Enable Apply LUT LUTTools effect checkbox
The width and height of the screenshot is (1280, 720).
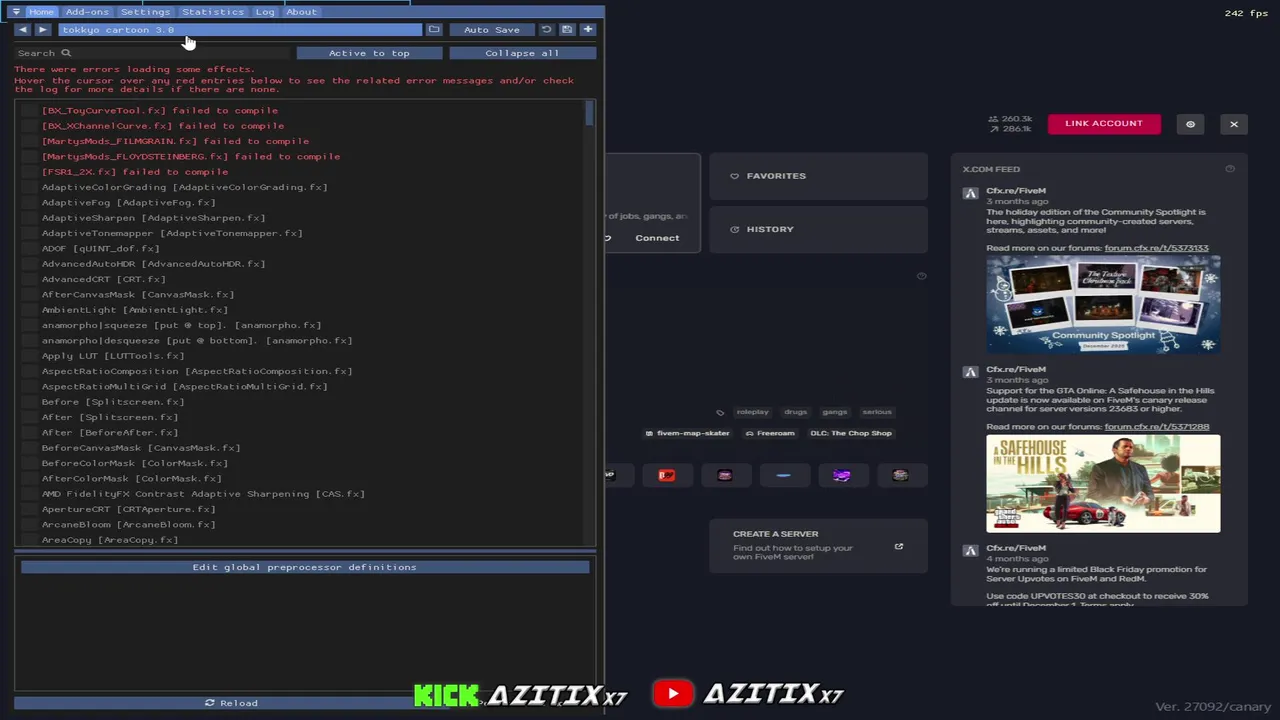28,356
